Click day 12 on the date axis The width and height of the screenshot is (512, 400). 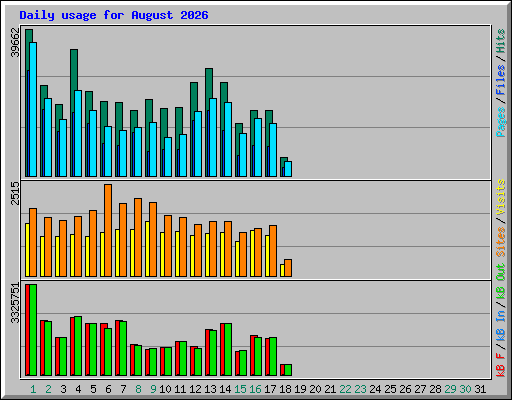195,389
